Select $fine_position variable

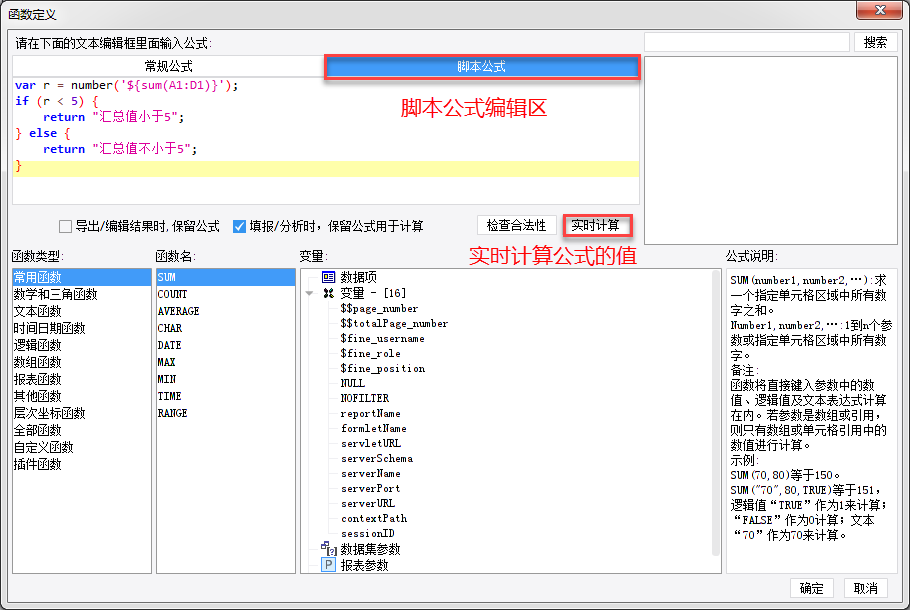383,369
